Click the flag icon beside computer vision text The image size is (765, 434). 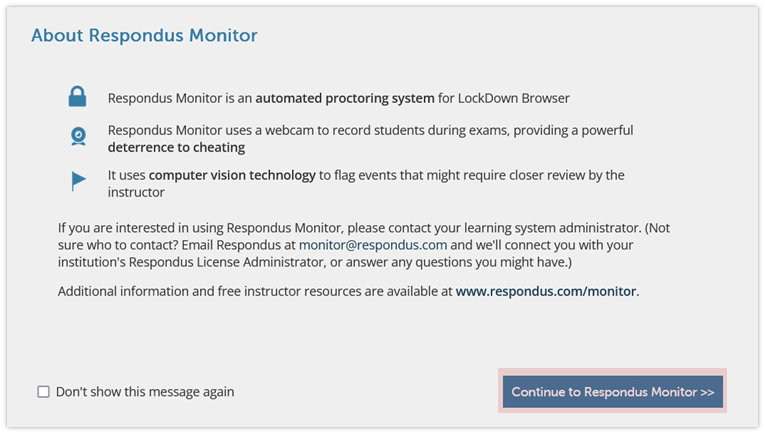78,181
